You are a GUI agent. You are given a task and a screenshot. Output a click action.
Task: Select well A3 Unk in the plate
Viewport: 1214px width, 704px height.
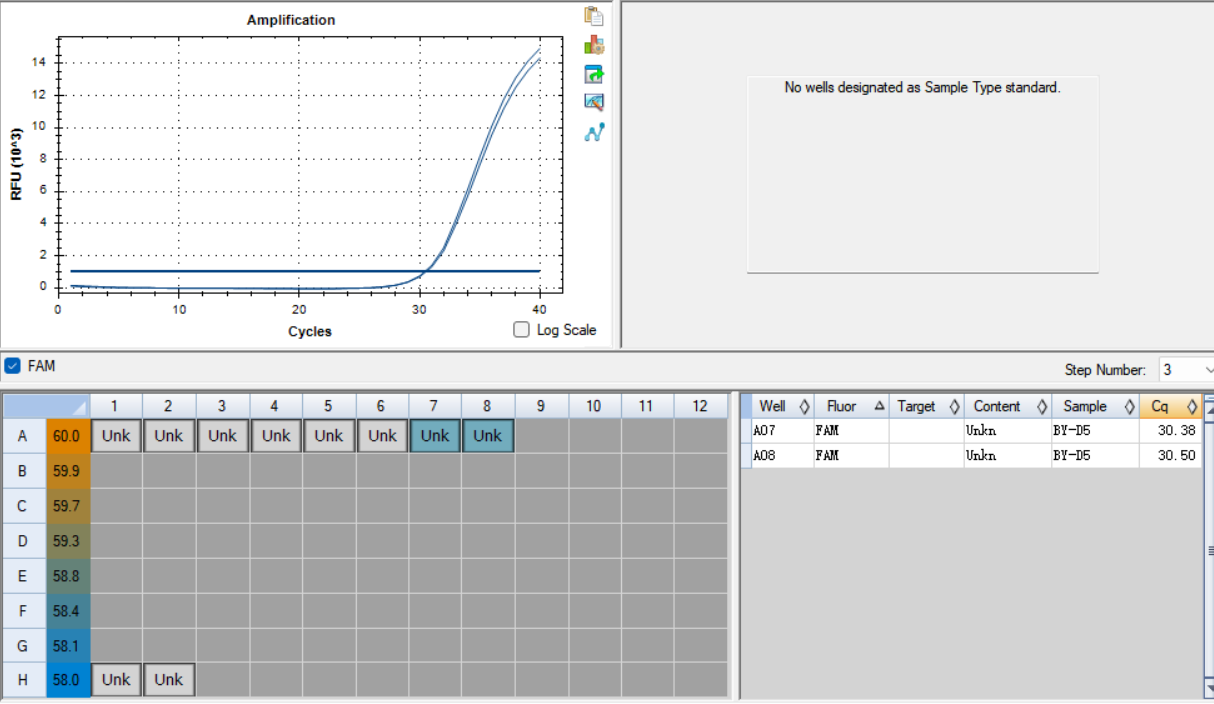click(x=222, y=435)
